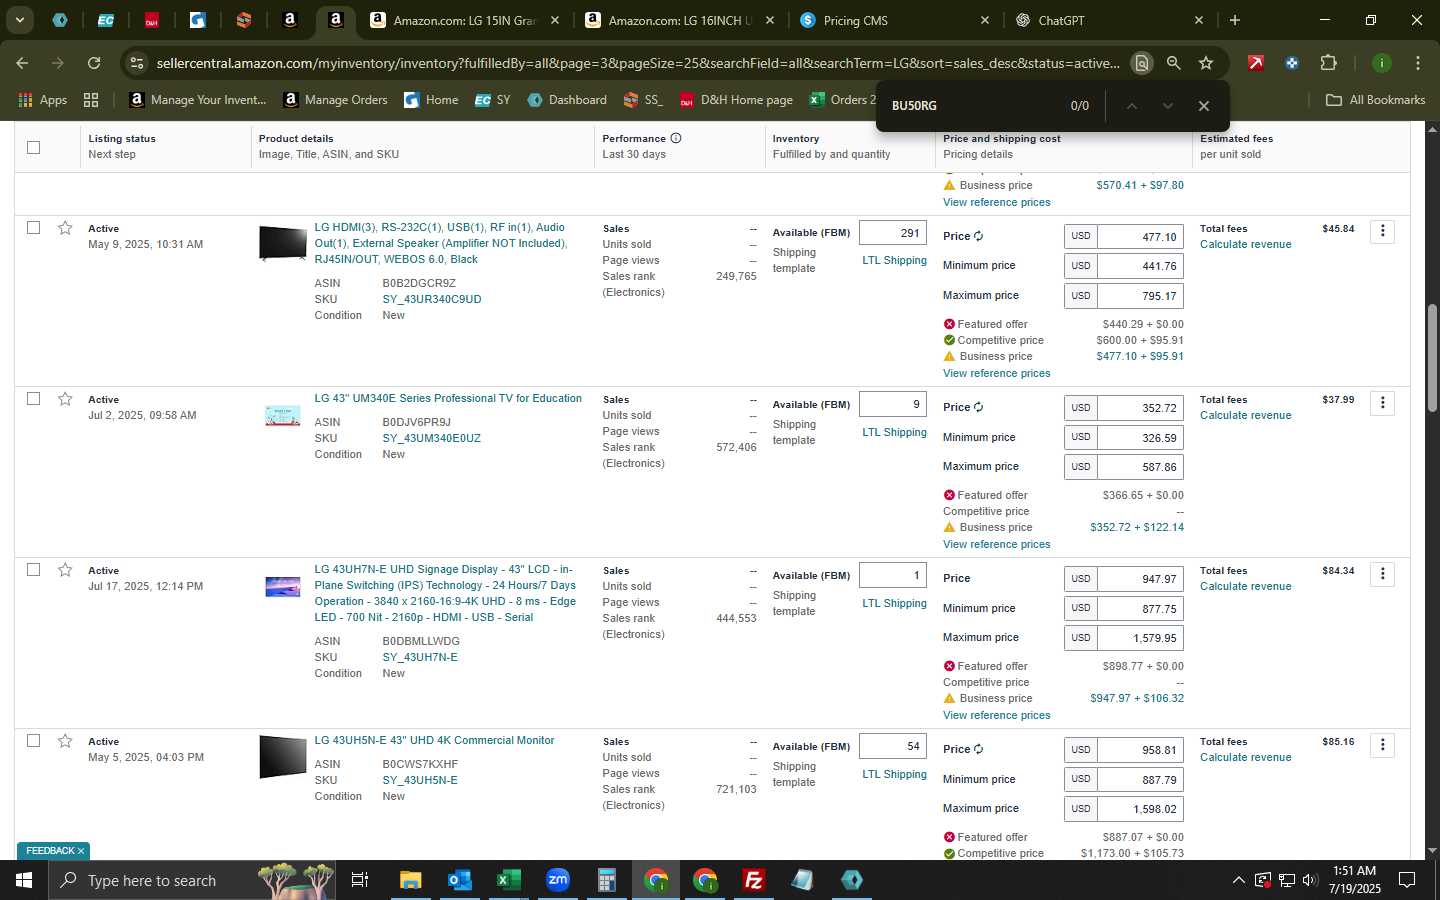The image size is (1440, 900).
Task: Open SKU SY_43UH7N-E link
Action: pyautogui.click(x=420, y=658)
